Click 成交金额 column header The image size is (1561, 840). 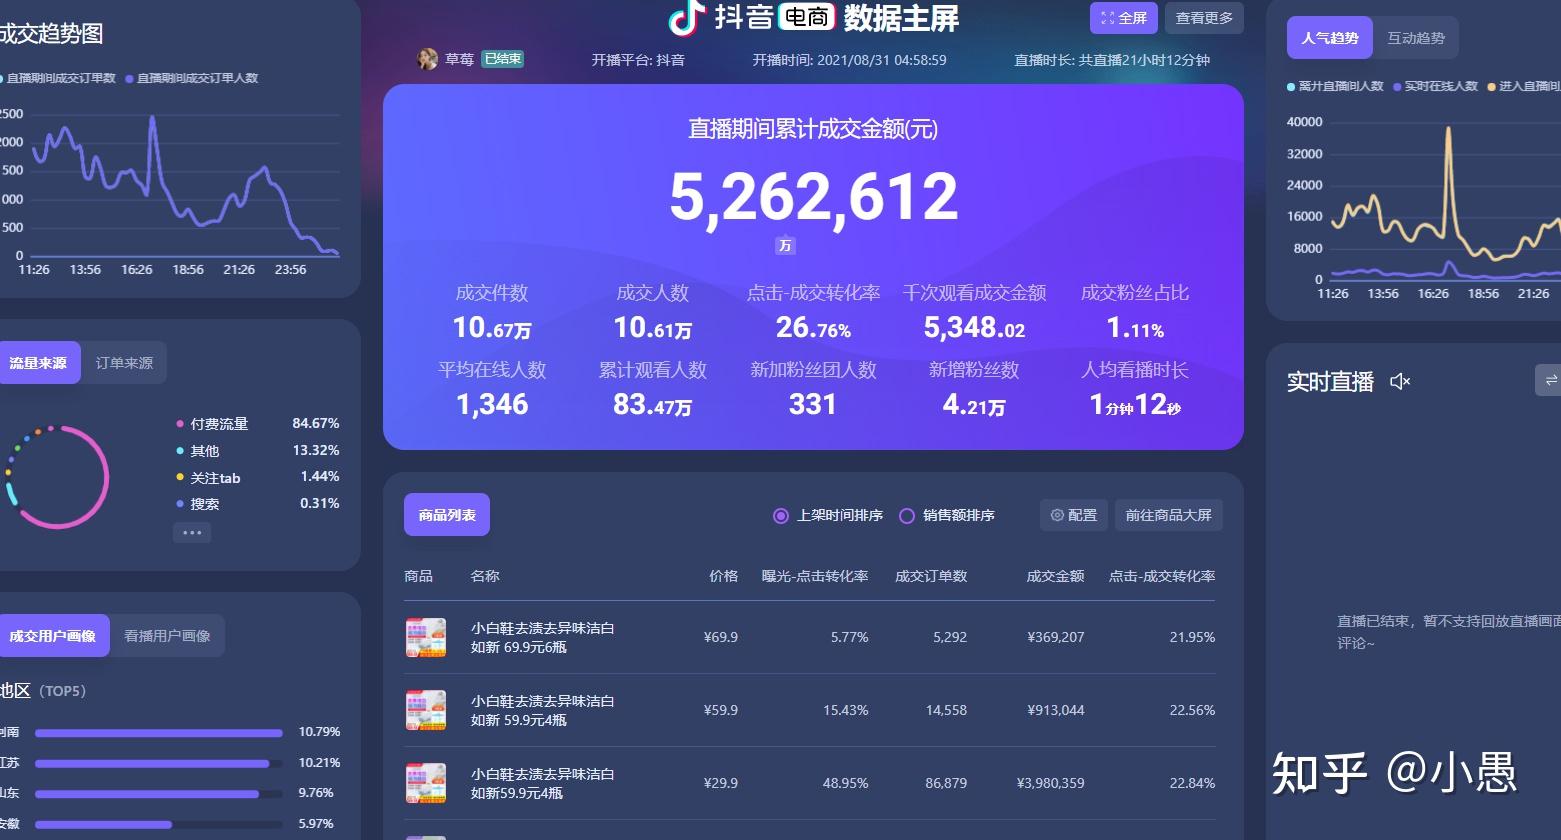pyautogui.click(x=1055, y=576)
